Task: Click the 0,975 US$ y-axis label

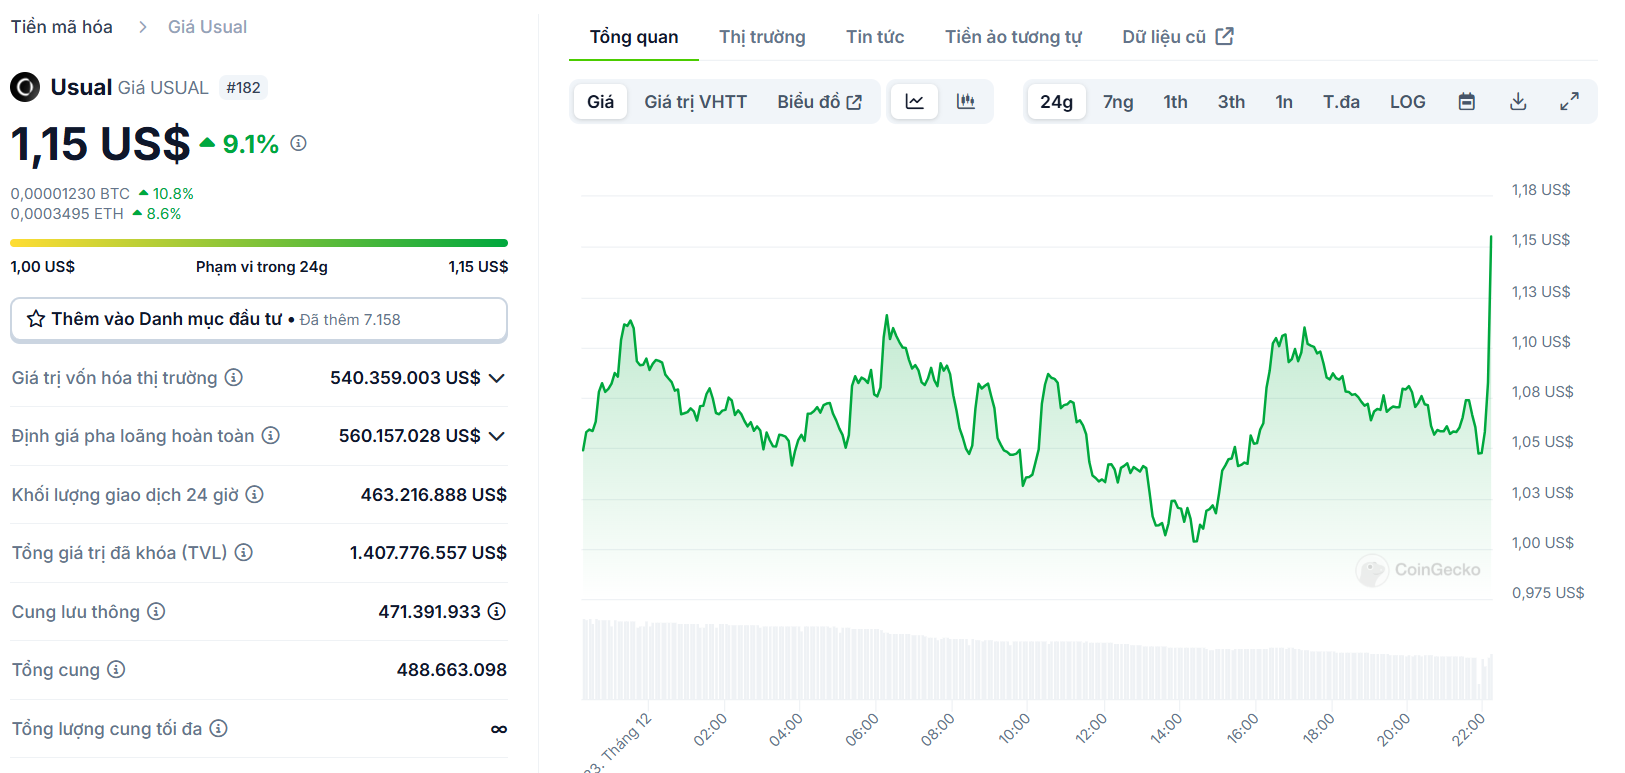Action: point(1548,593)
